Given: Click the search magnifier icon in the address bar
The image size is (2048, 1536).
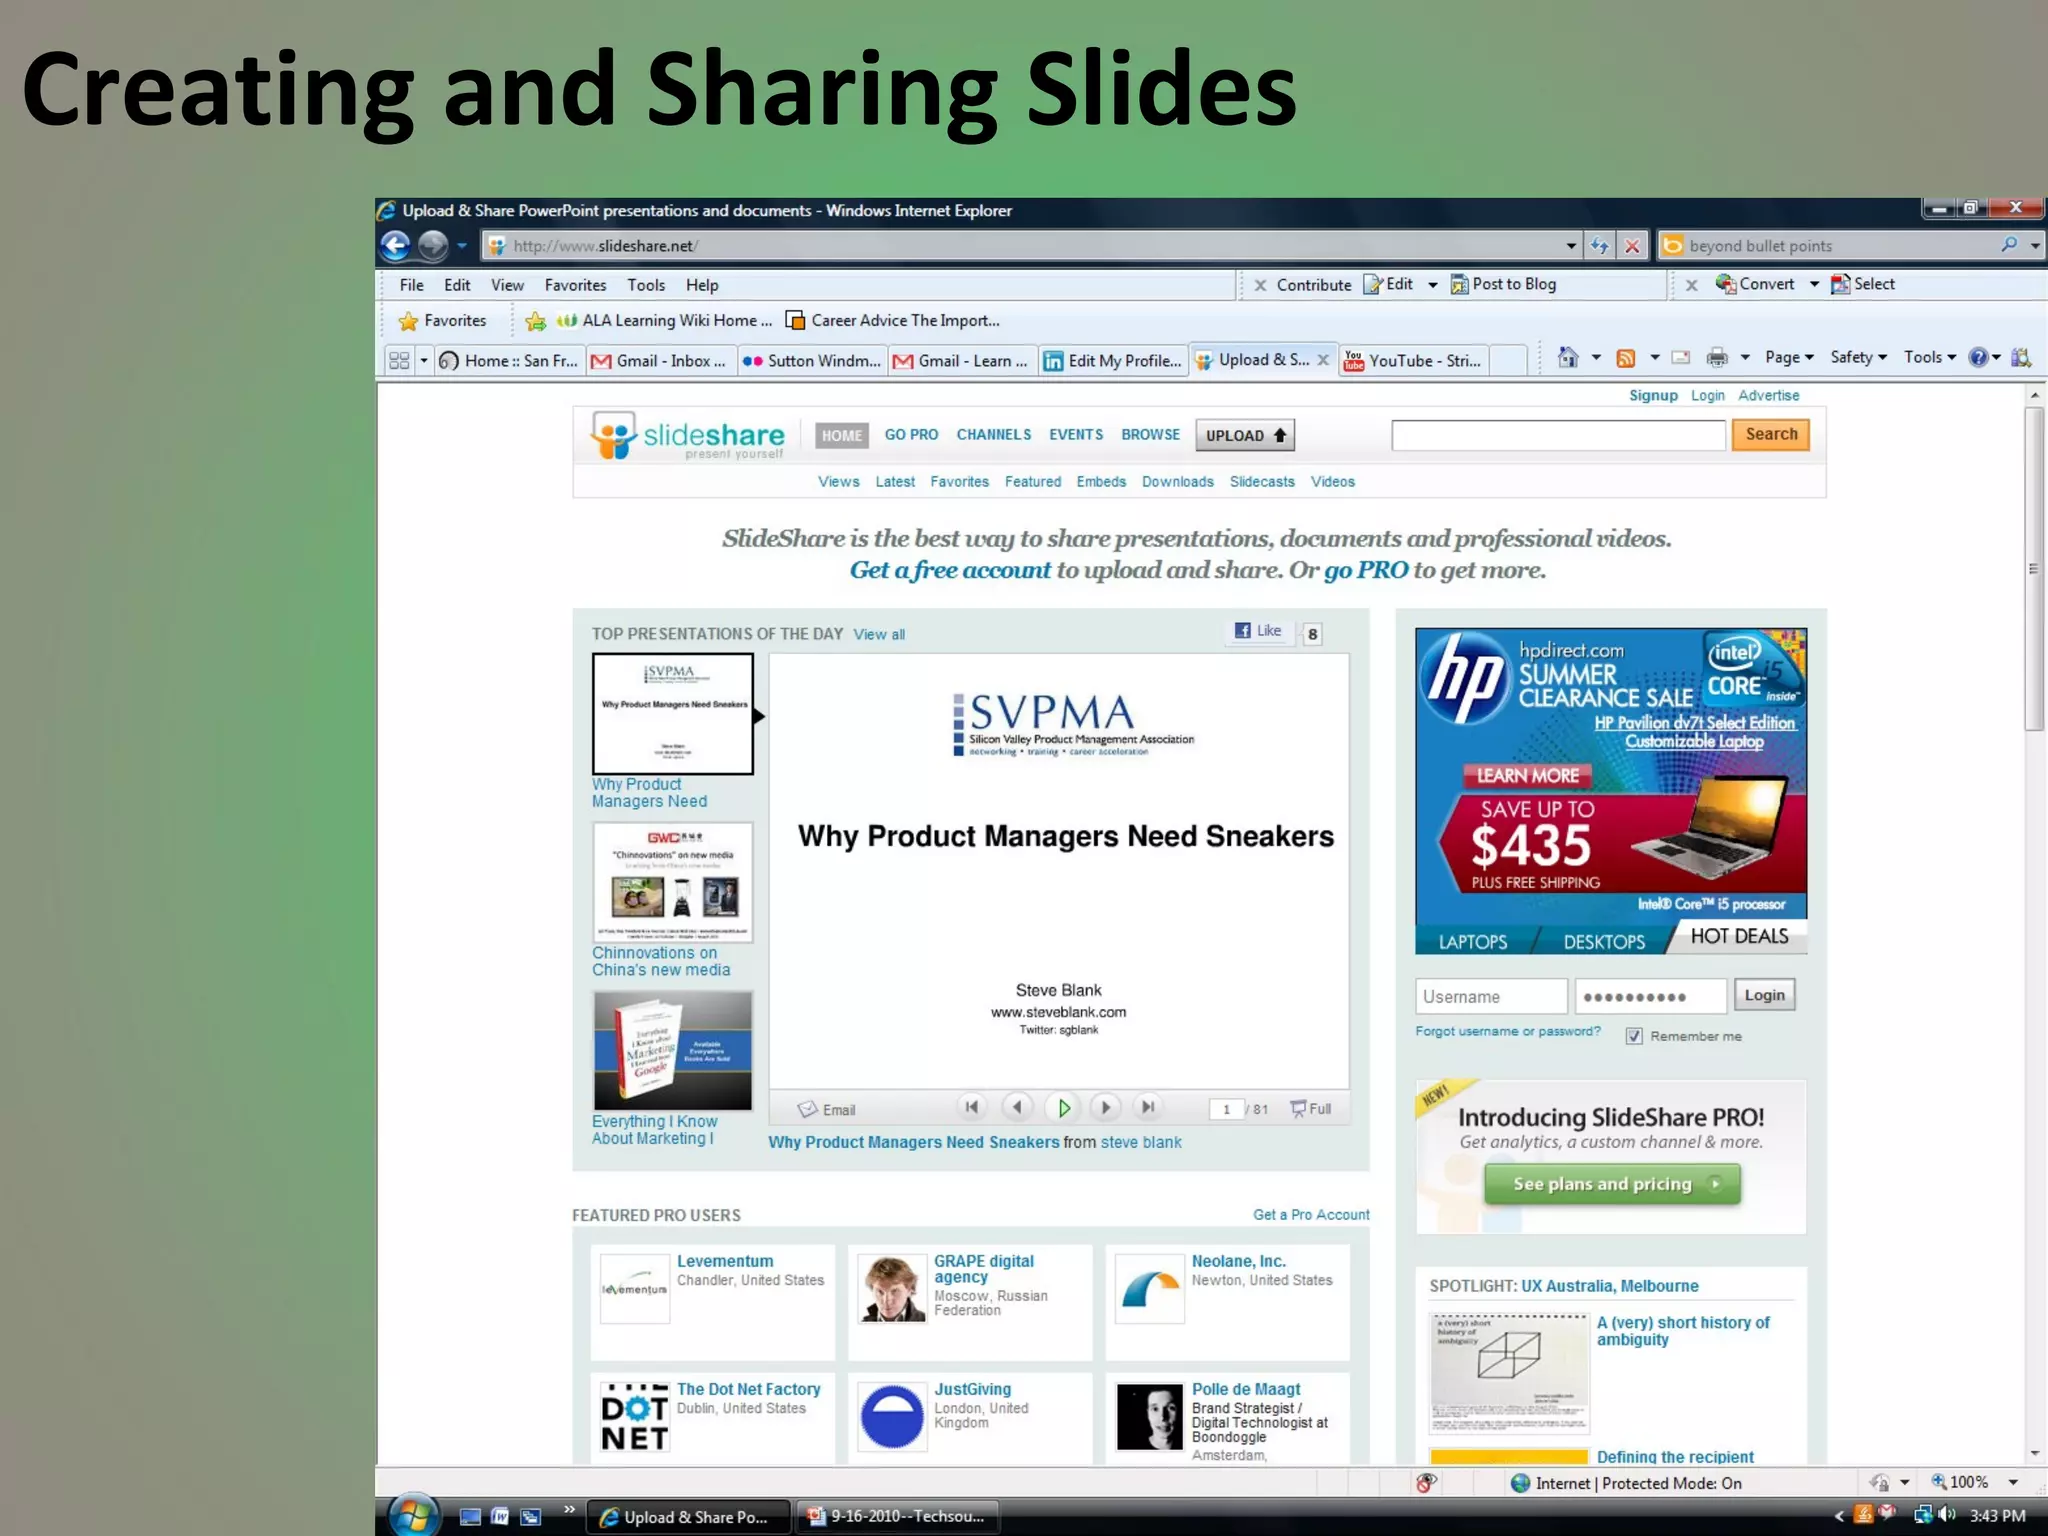Looking at the screenshot, I should coord(2009,245).
